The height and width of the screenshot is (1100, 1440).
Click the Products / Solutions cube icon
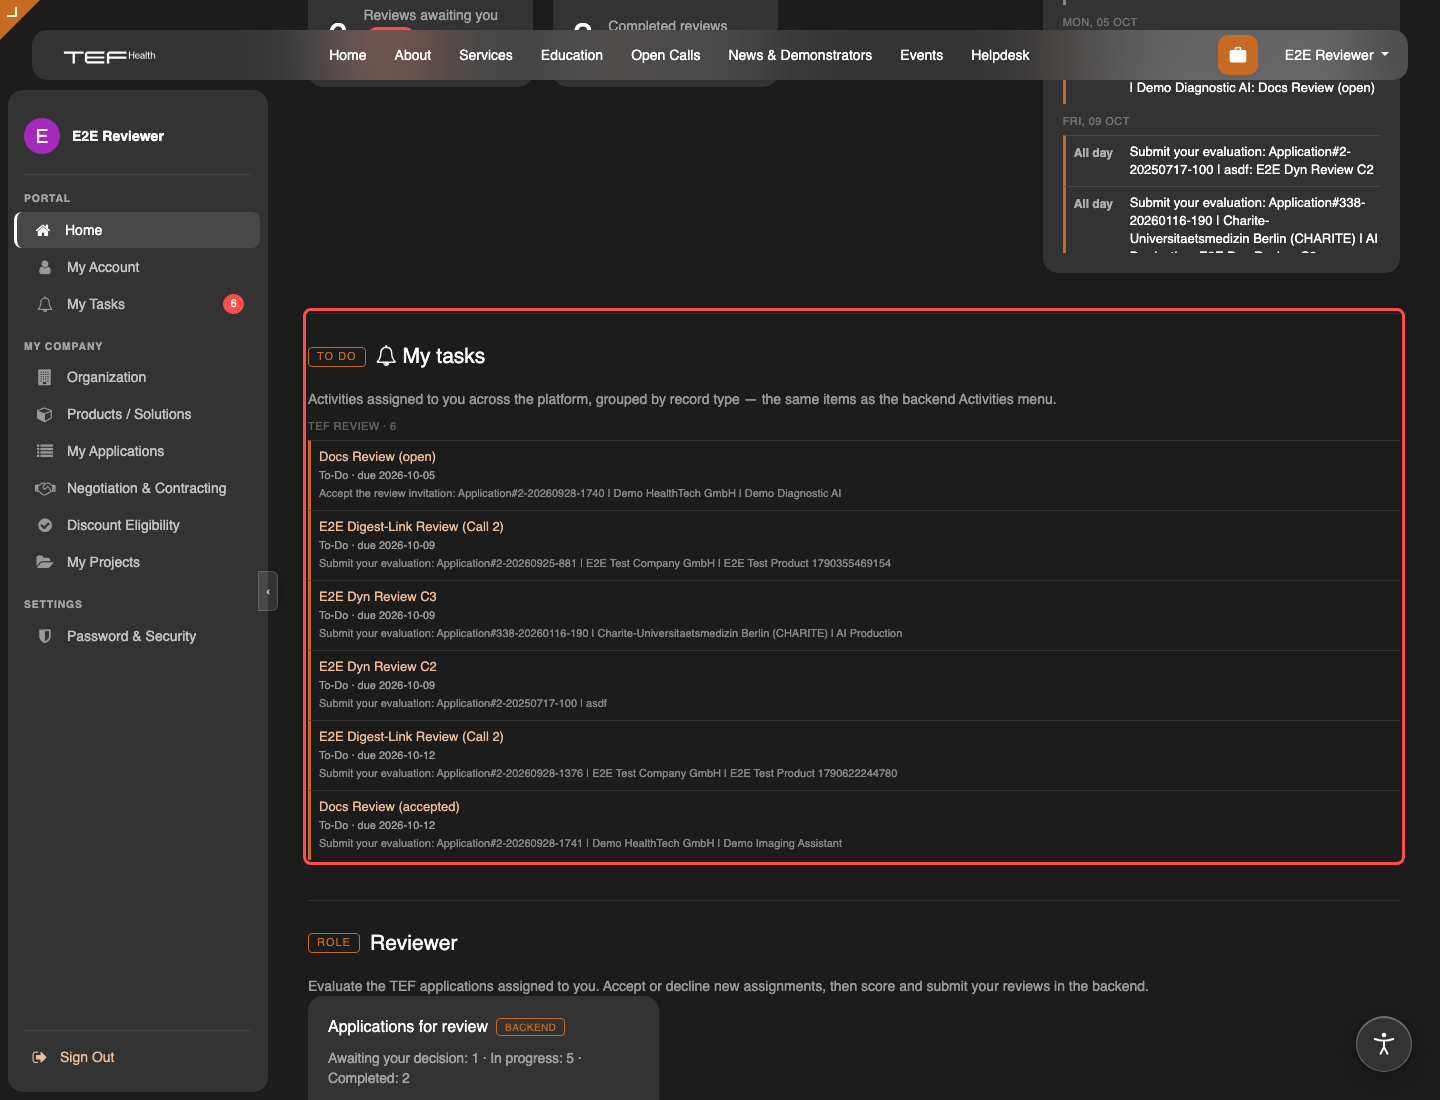coord(45,414)
